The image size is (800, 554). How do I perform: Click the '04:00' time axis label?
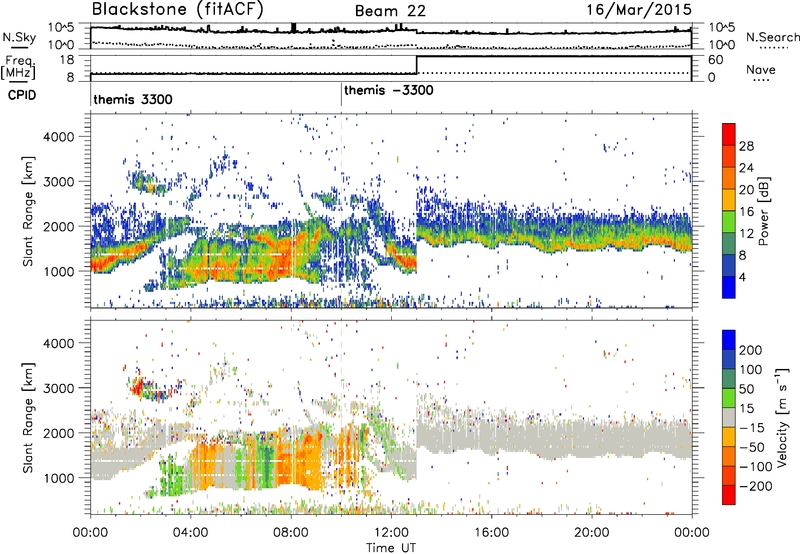[x=190, y=533]
